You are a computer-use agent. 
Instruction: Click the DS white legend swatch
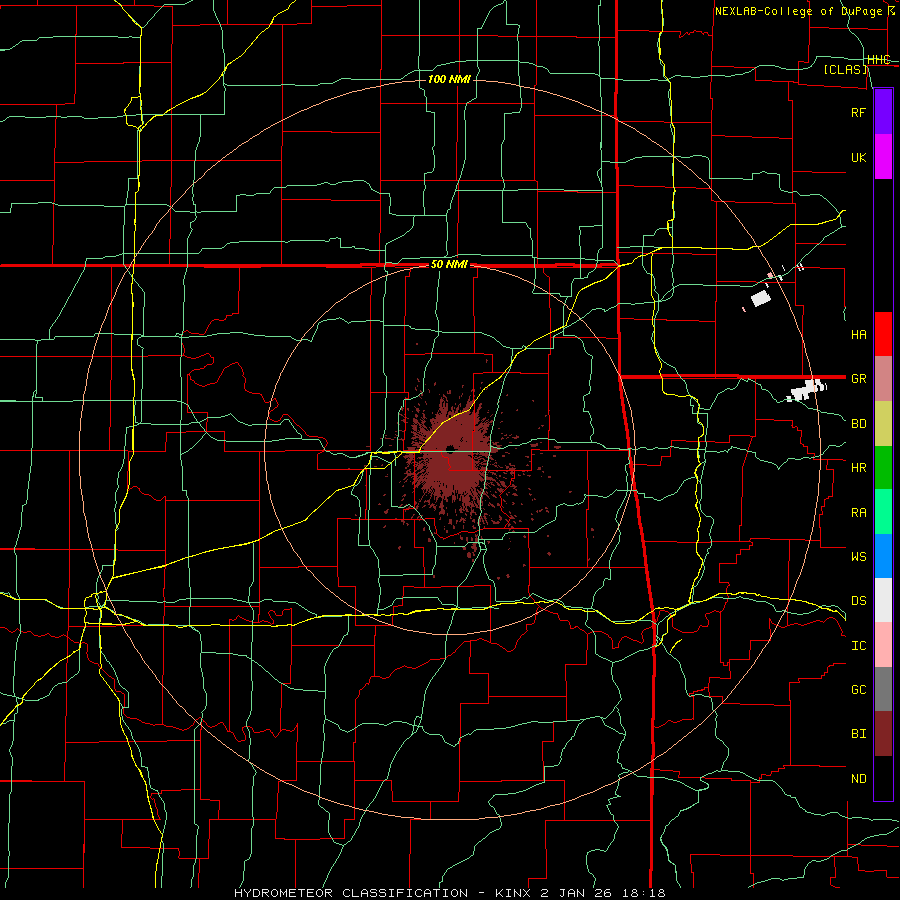click(883, 600)
